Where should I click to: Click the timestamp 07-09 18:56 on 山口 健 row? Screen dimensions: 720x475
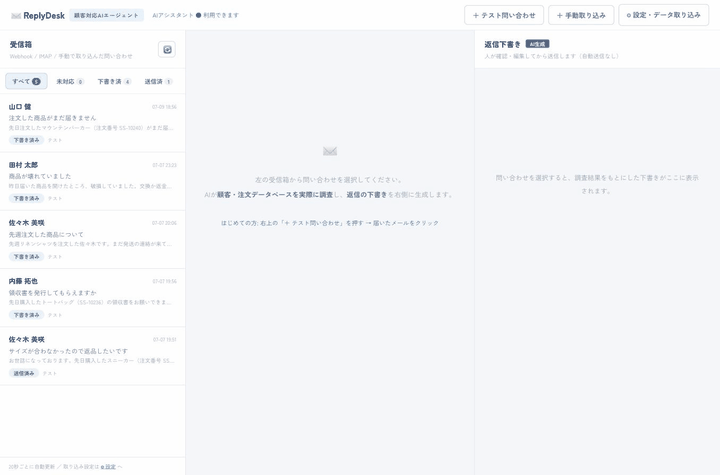(x=164, y=107)
